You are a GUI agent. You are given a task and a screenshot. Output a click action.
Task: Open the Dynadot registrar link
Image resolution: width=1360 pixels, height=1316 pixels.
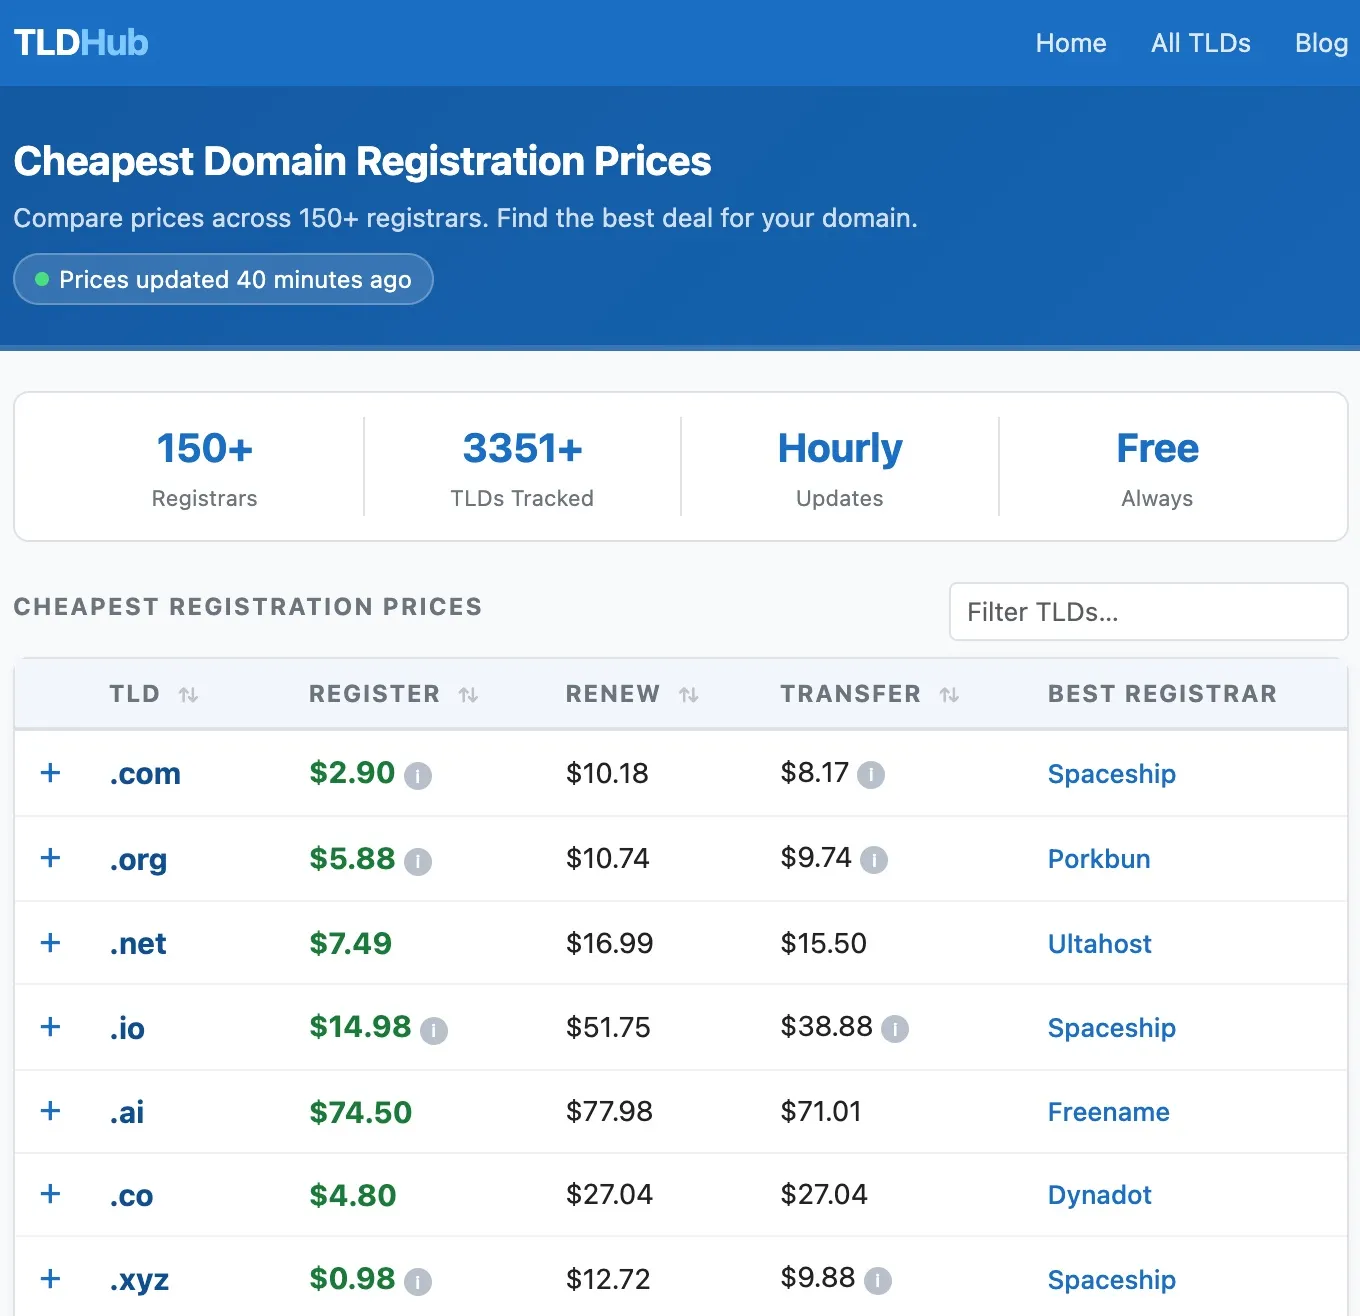click(x=1100, y=1195)
